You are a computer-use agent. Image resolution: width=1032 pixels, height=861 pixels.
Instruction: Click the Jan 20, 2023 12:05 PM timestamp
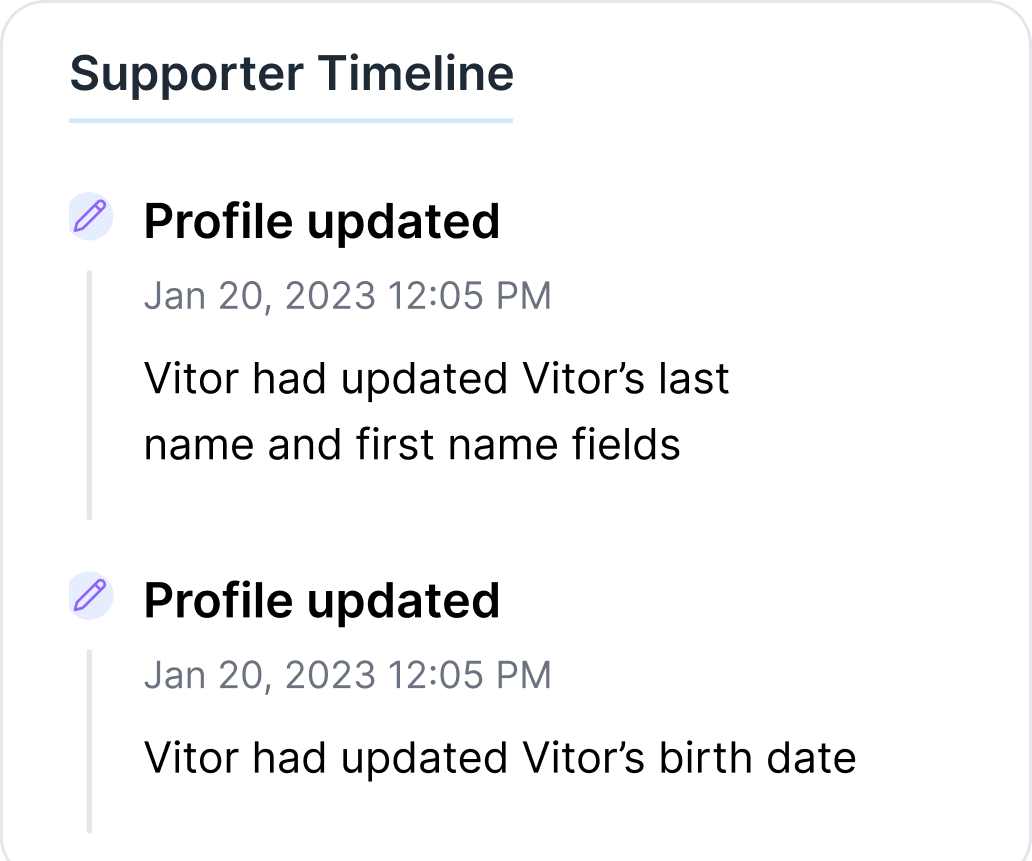coord(348,296)
